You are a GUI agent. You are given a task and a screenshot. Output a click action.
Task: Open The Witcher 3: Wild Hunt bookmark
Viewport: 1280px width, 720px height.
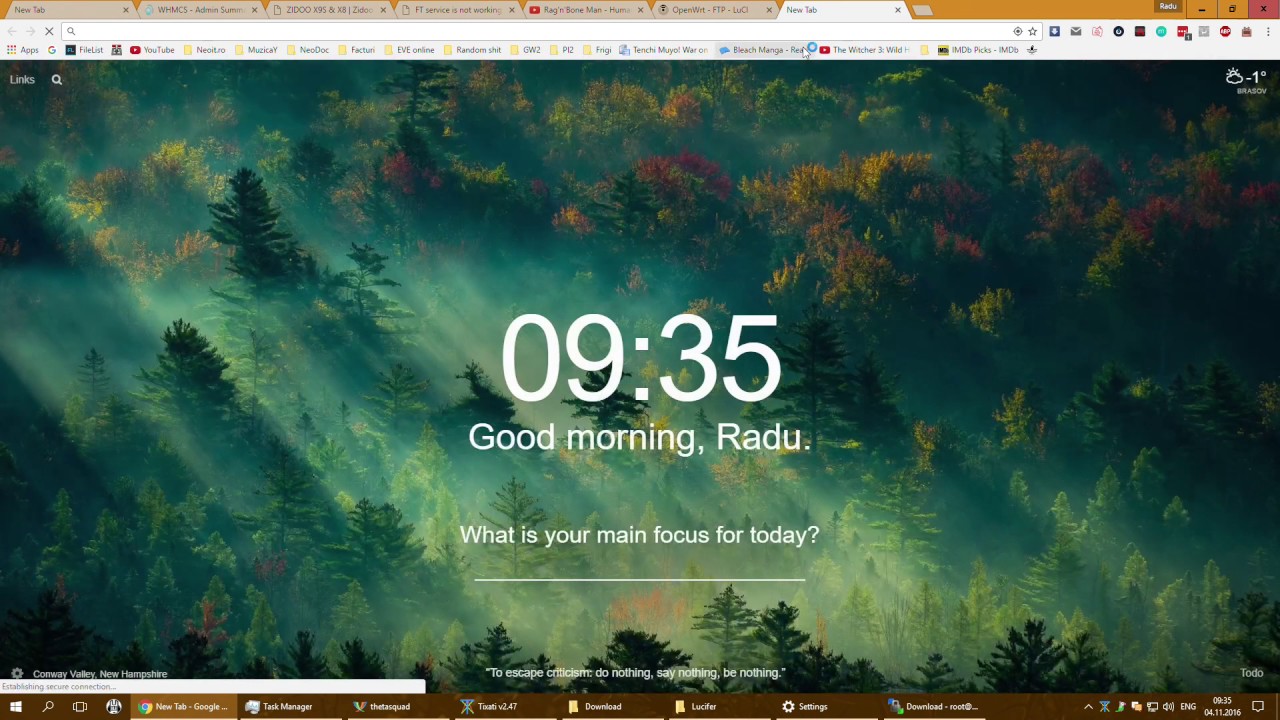tap(865, 50)
